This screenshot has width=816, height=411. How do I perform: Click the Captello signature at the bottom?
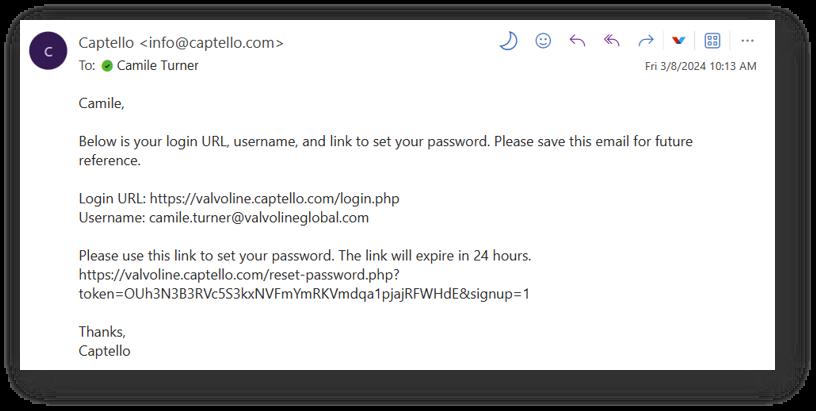point(105,351)
